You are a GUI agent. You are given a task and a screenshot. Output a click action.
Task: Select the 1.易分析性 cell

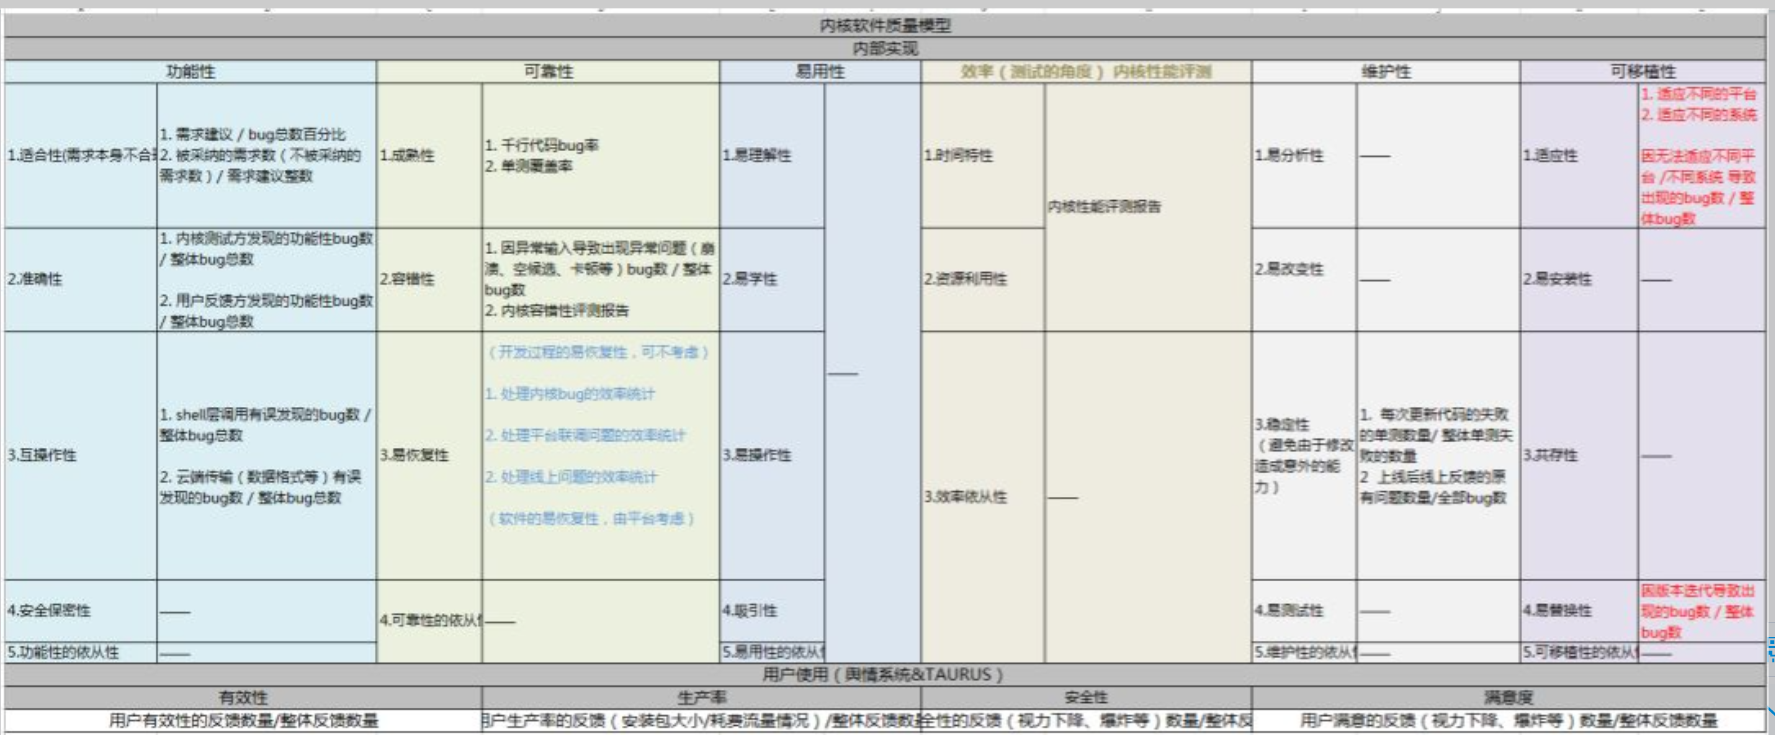(1304, 155)
